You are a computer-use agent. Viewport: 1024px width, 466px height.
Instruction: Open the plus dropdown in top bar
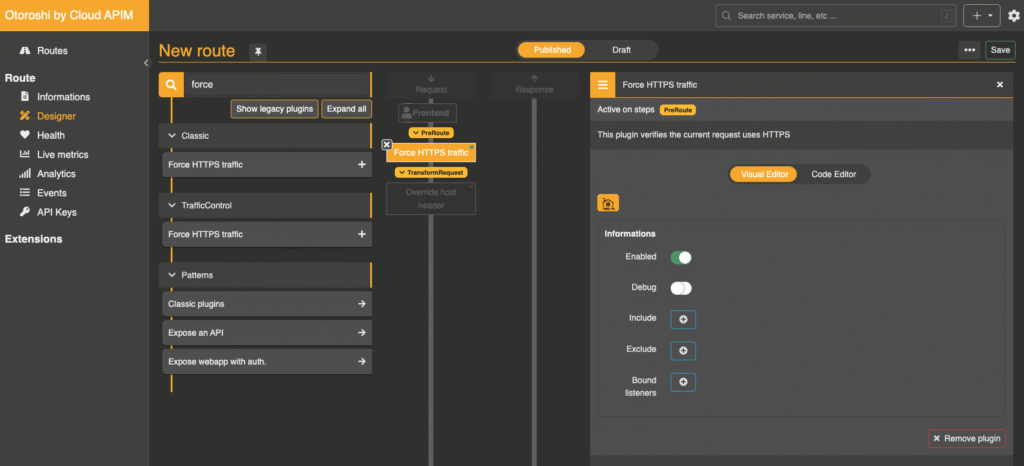pyautogui.click(x=980, y=16)
